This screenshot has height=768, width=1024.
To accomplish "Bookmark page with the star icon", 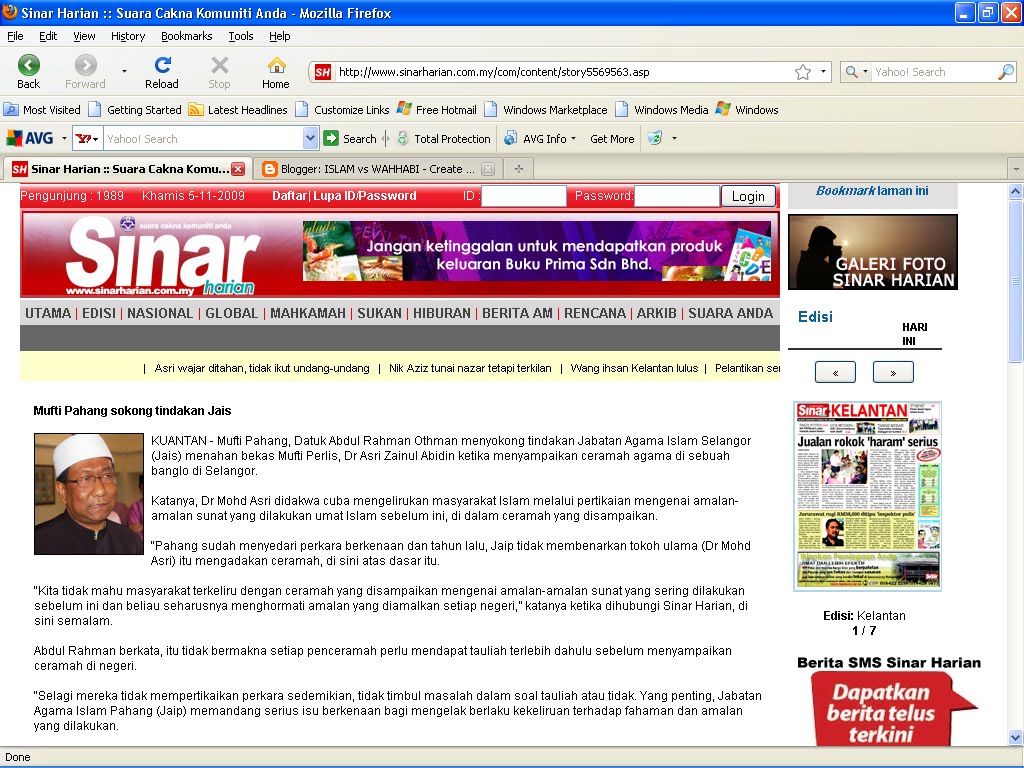I will pos(803,72).
